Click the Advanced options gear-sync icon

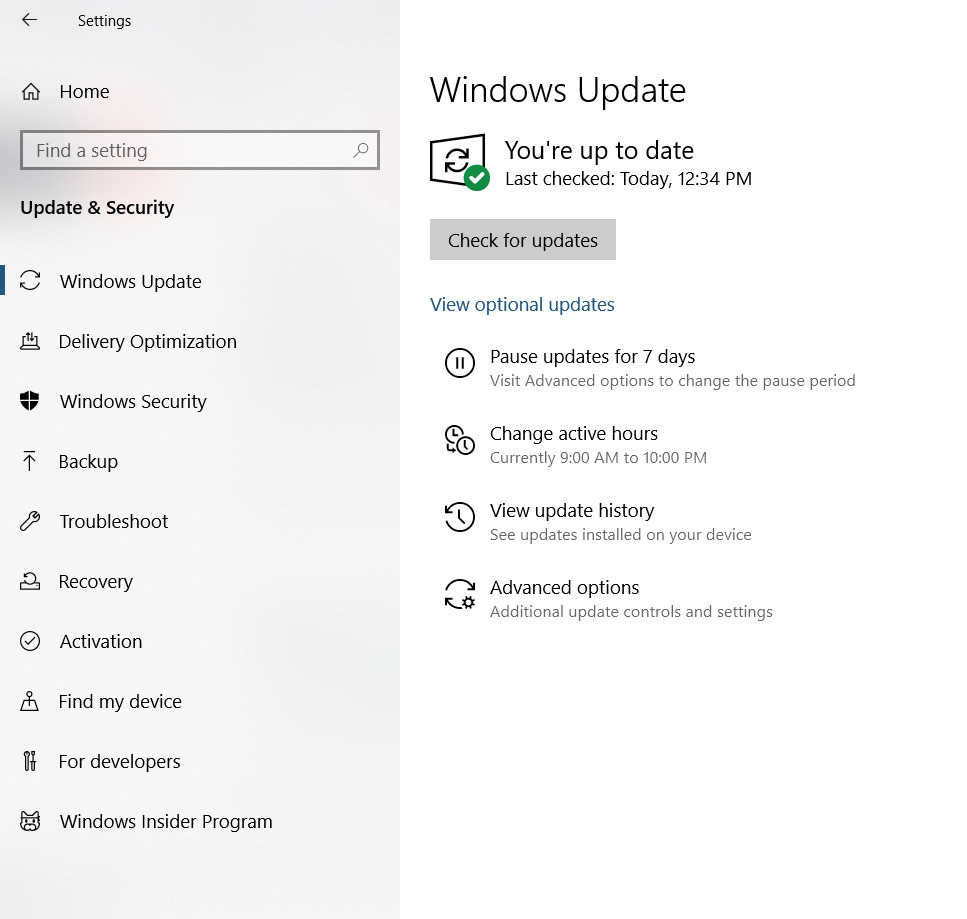click(459, 594)
